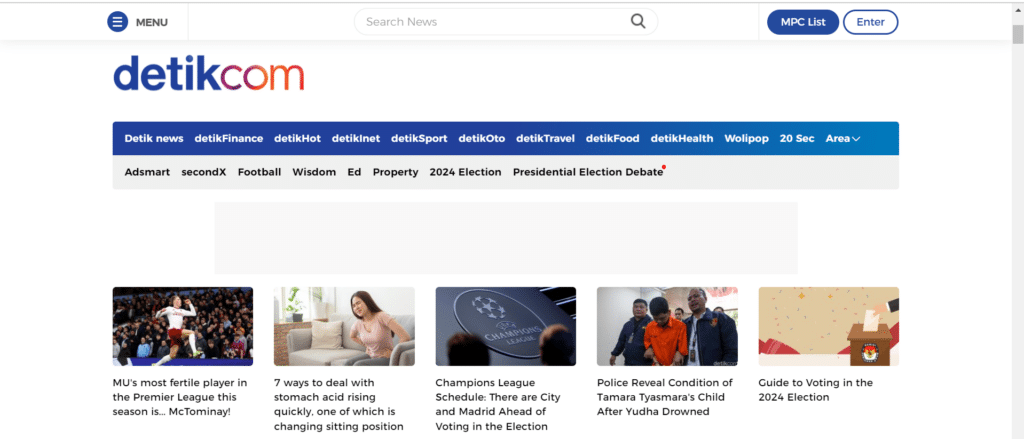Open the hamburger MENU icon
Image resolution: width=1024 pixels, height=439 pixels.
pyautogui.click(x=118, y=22)
